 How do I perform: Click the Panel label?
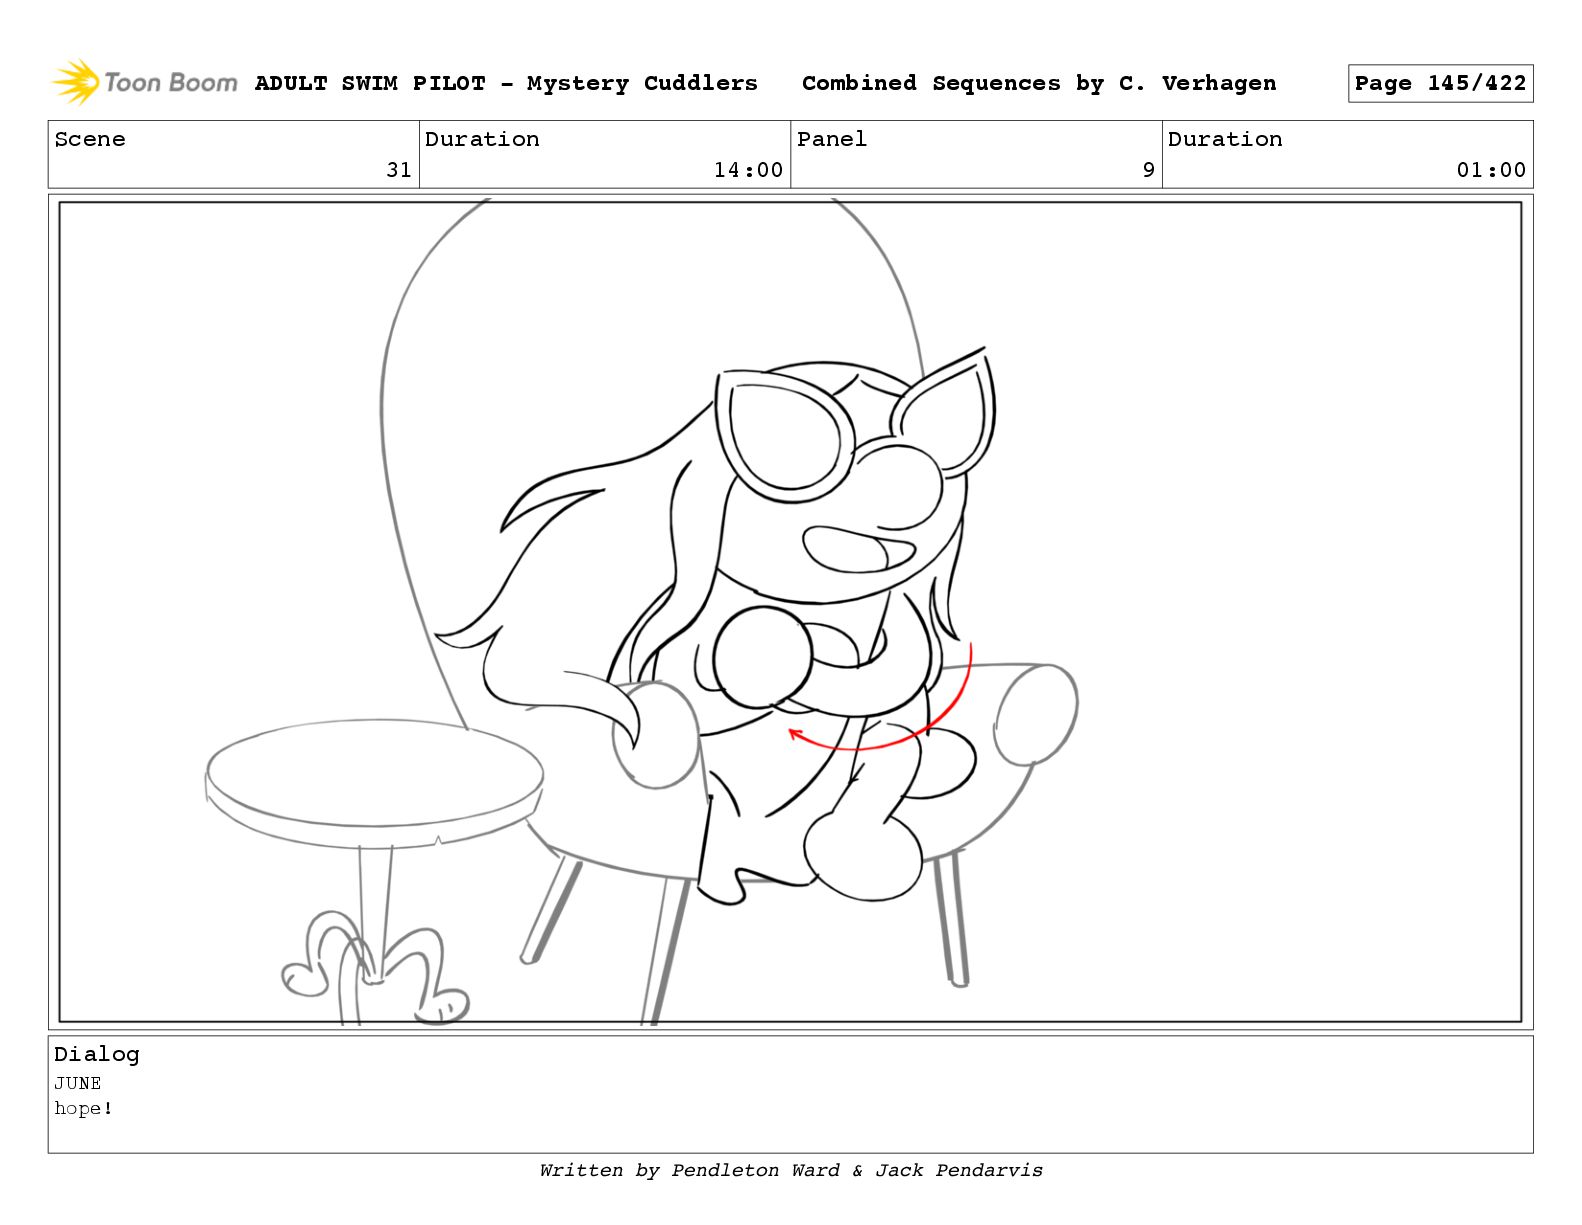tap(832, 139)
